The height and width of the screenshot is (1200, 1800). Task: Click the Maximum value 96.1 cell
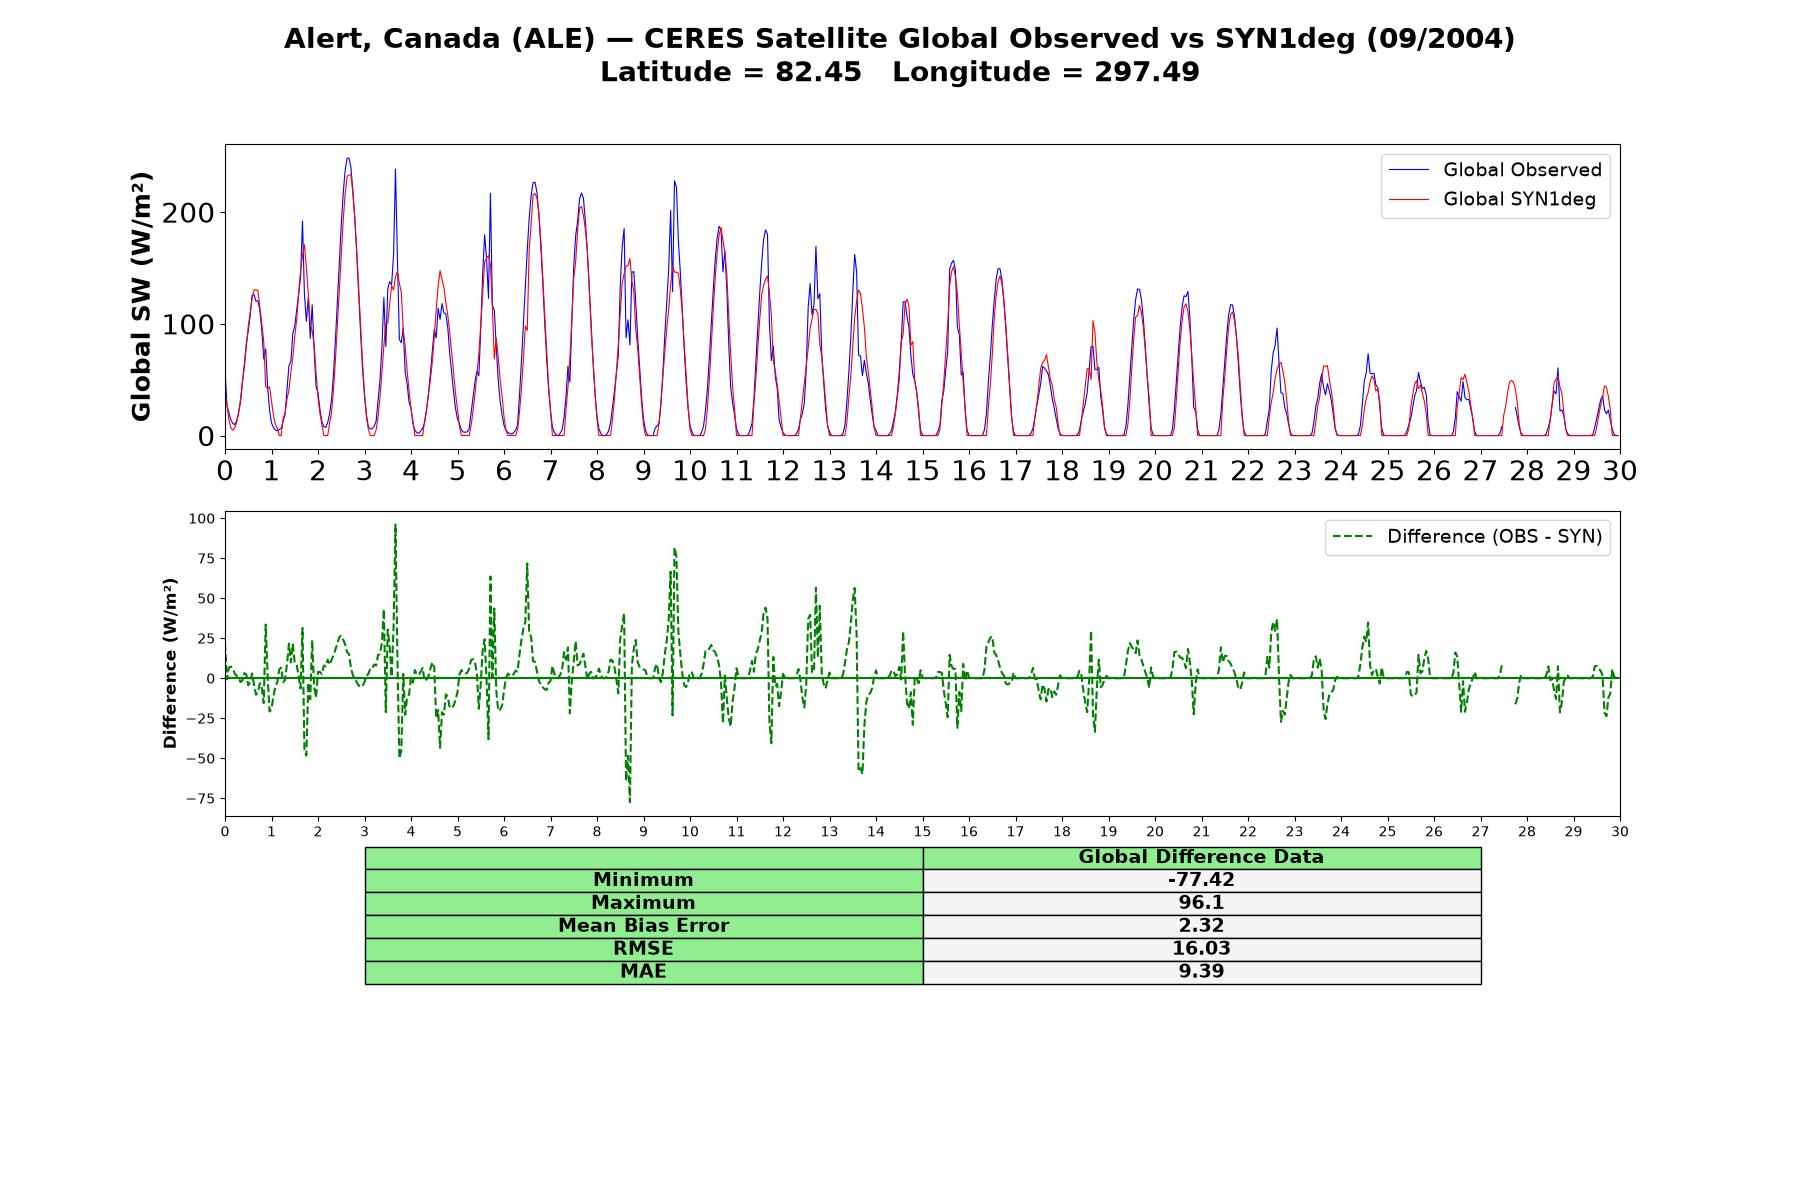[x=1202, y=903]
